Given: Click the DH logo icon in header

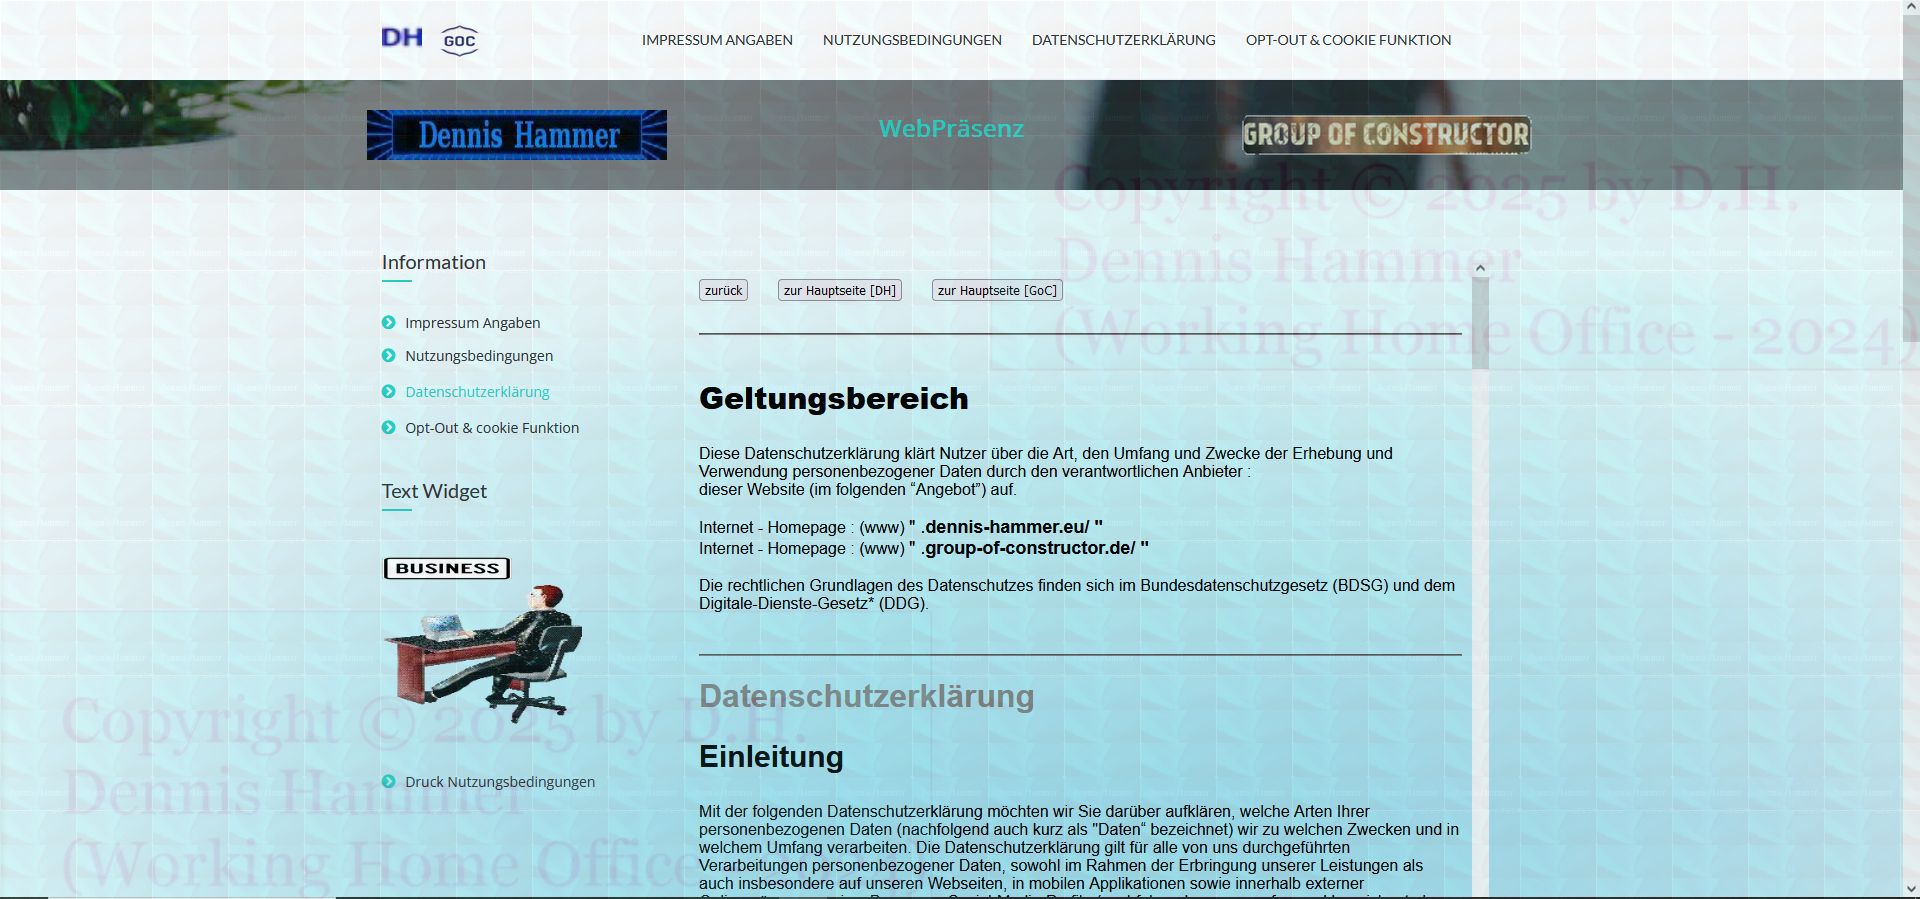Looking at the screenshot, I should pos(402,38).
